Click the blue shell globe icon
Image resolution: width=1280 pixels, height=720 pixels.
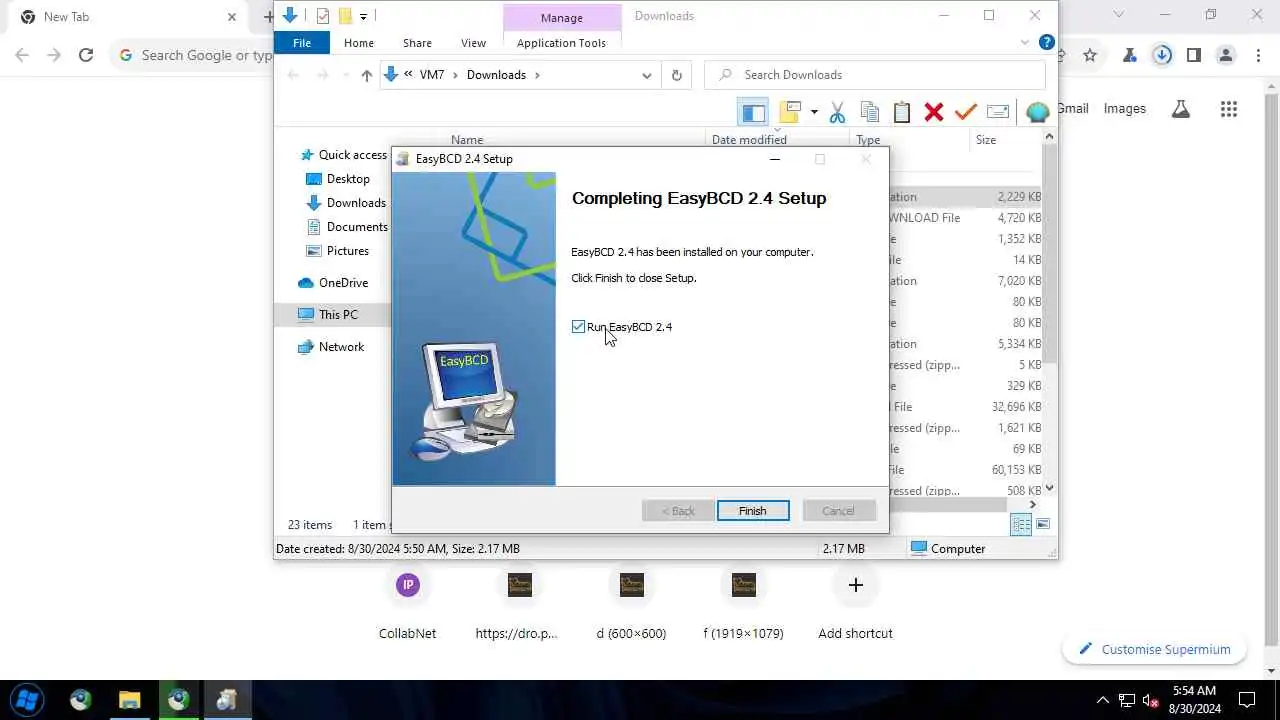pyautogui.click(x=1037, y=112)
